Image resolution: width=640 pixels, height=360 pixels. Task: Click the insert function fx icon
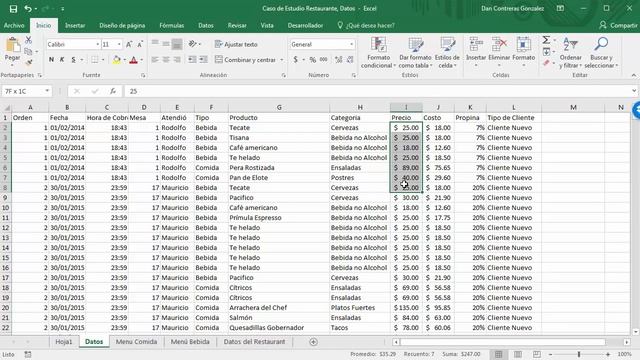113,91
